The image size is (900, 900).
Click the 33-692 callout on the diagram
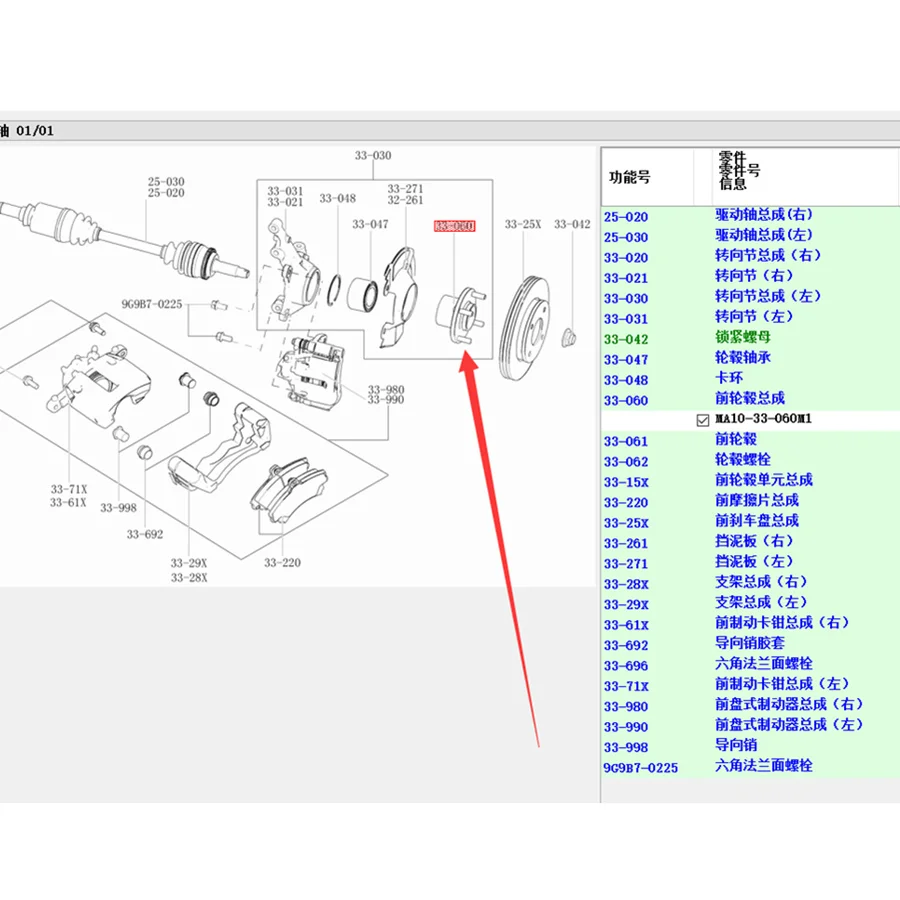[x=145, y=534]
